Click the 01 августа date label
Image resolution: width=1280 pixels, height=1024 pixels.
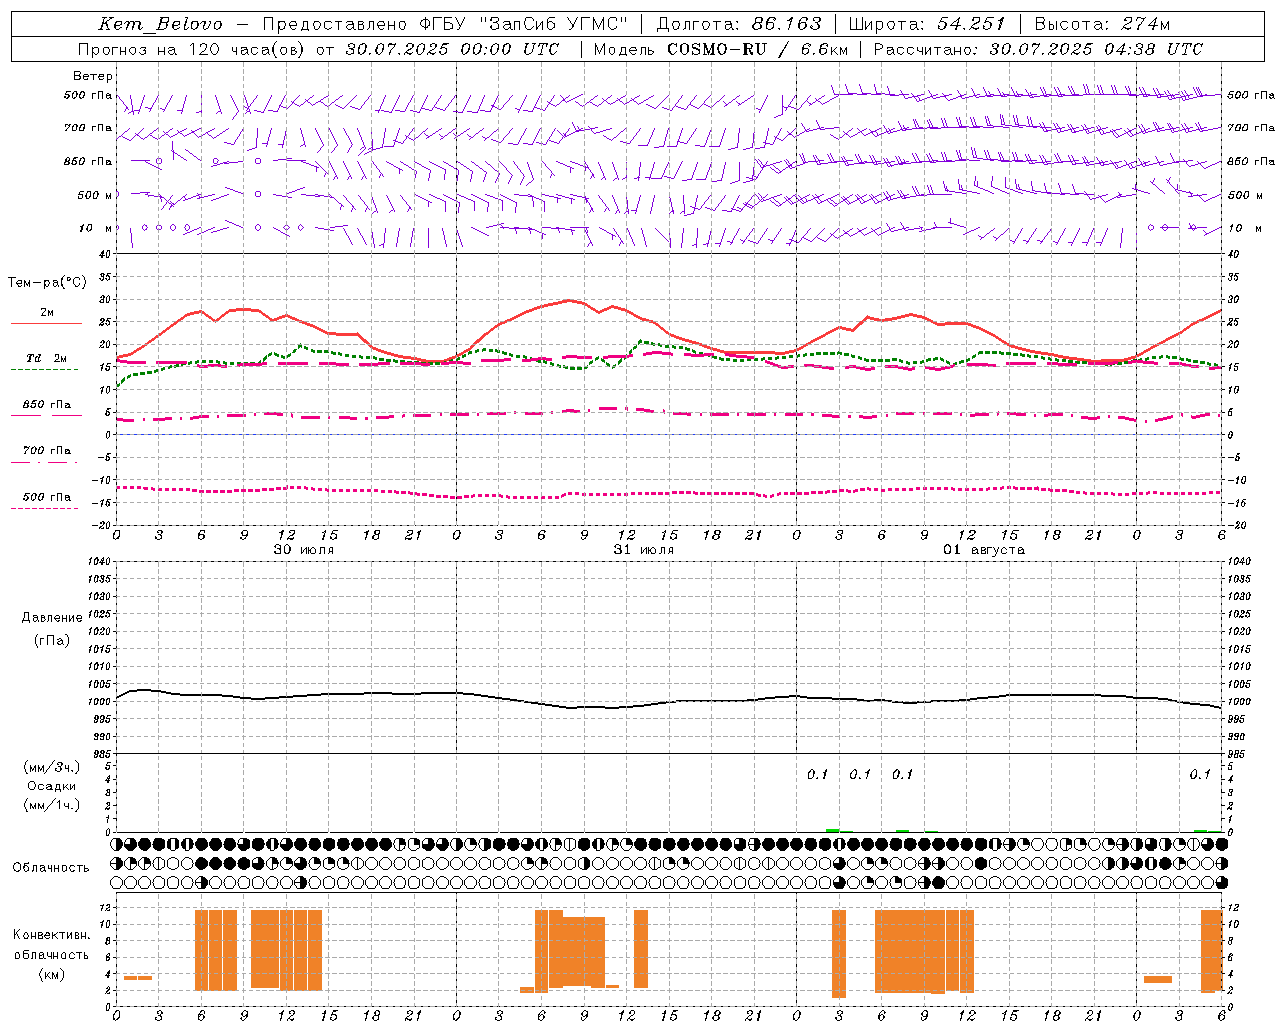tap(984, 549)
